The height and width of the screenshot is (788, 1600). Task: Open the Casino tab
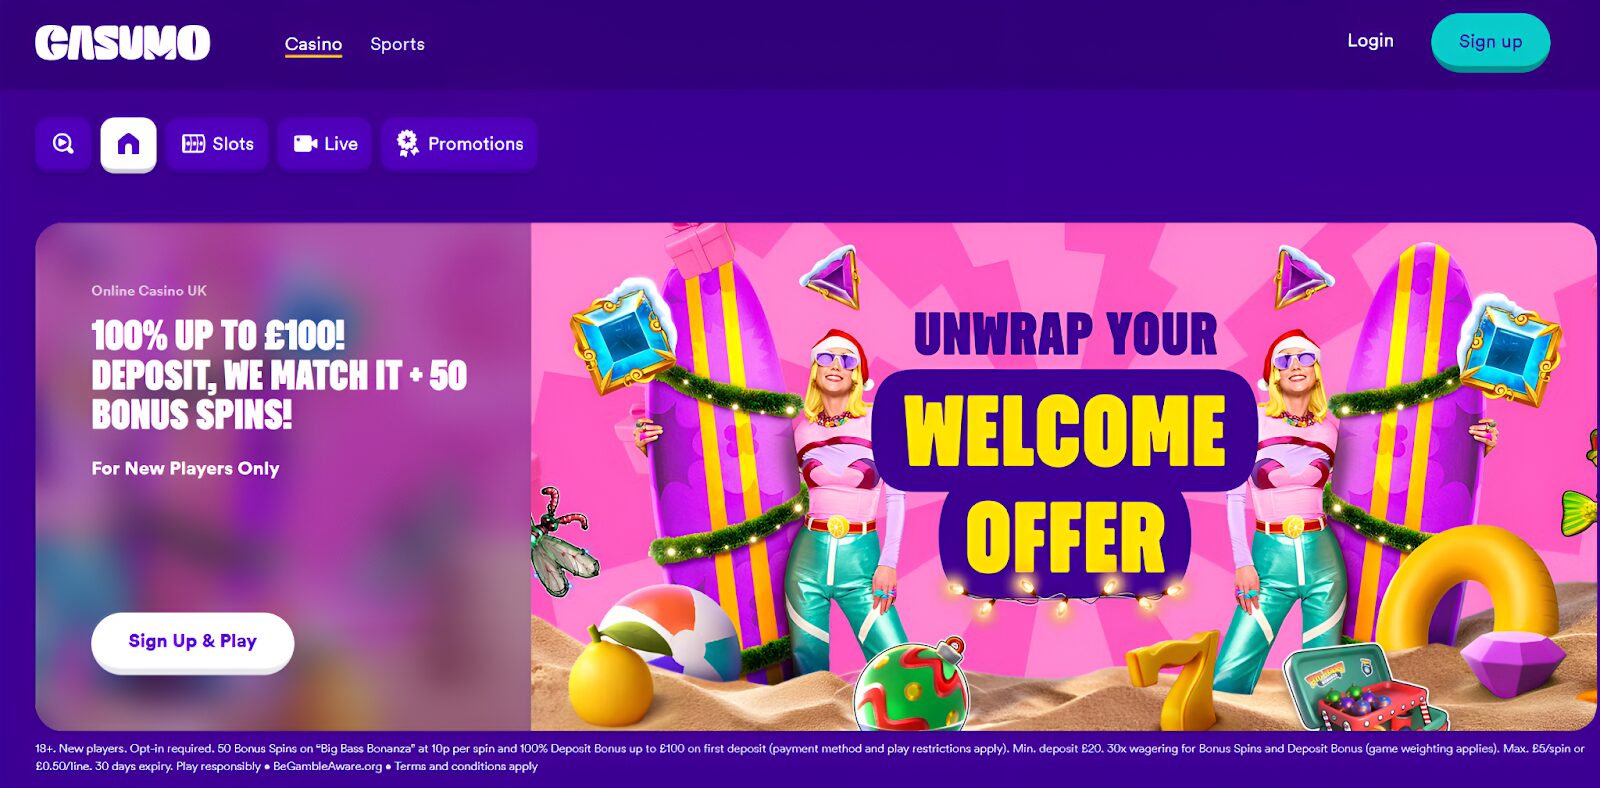pos(313,44)
